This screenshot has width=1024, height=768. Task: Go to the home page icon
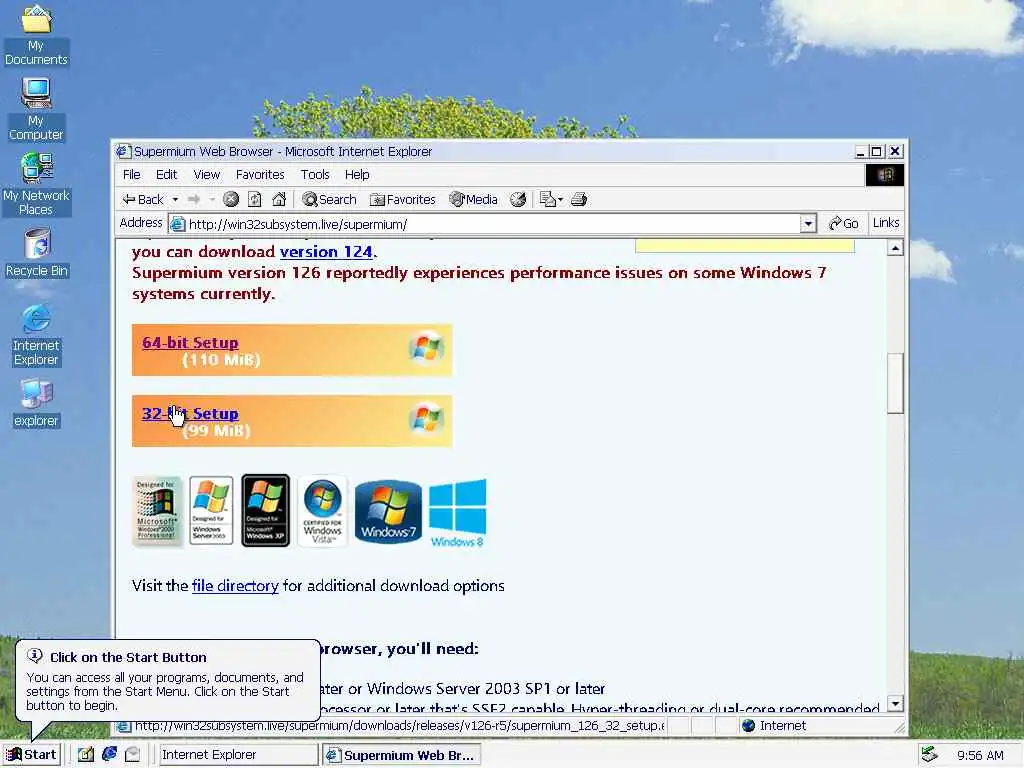[x=279, y=199]
